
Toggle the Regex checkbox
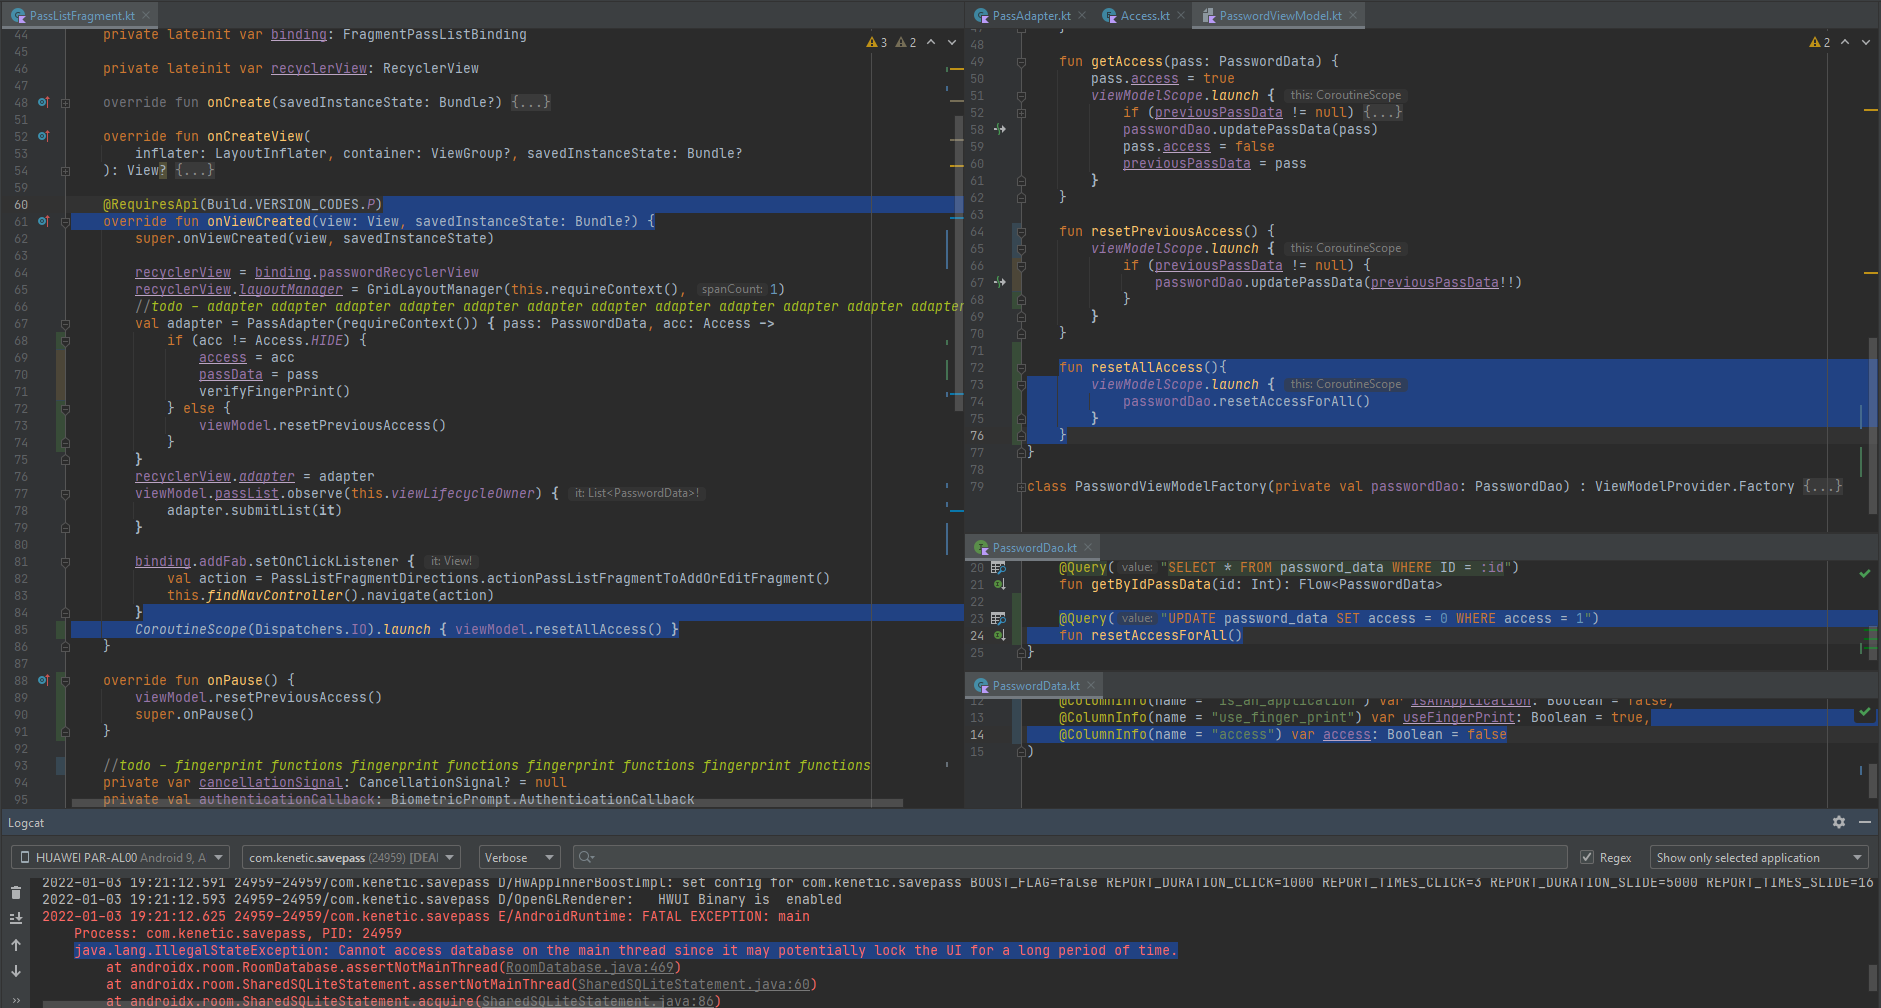(x=1586, y=857)
